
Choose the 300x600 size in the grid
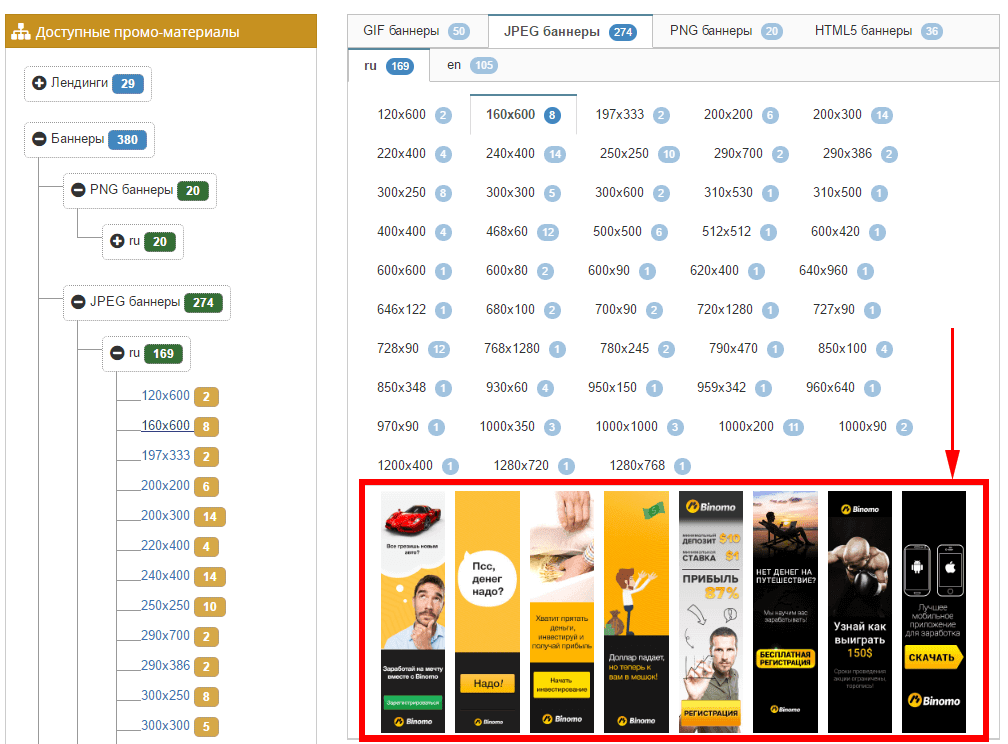(632, 193)
